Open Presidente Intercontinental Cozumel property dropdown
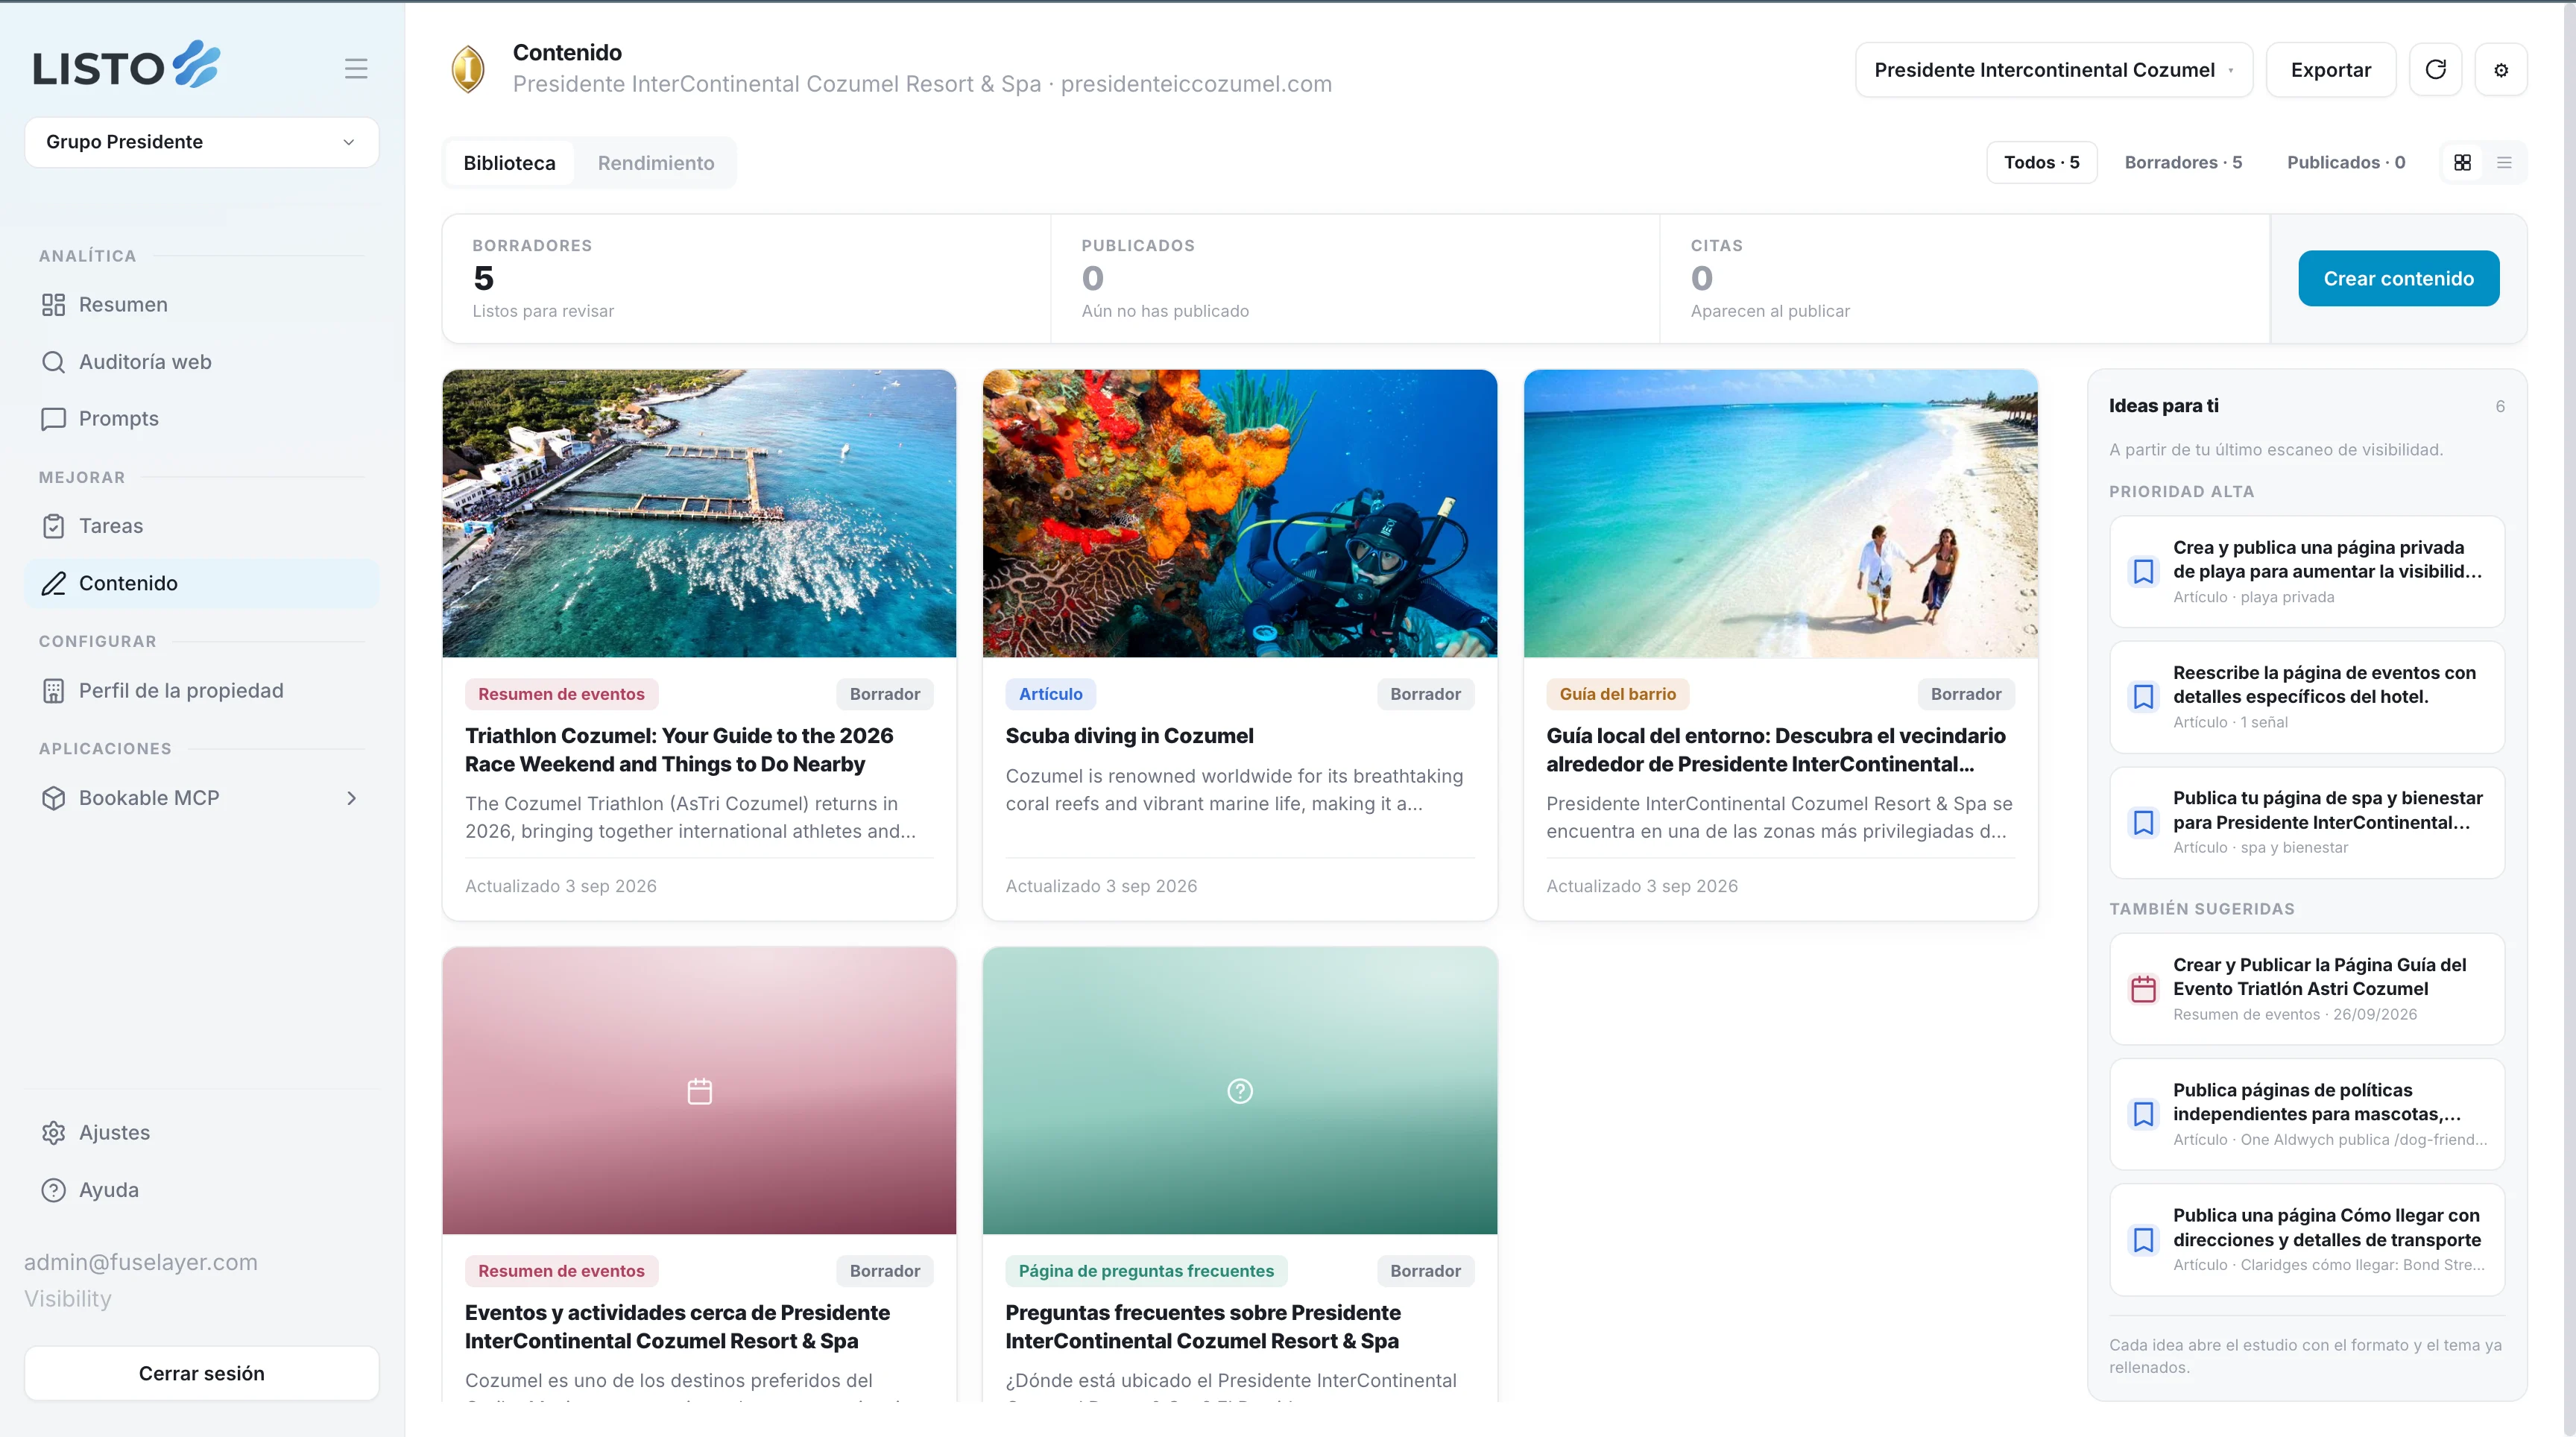The height and width of the screenshot is (1437, 2576). pyautogui.click(x=2054, y=70)
